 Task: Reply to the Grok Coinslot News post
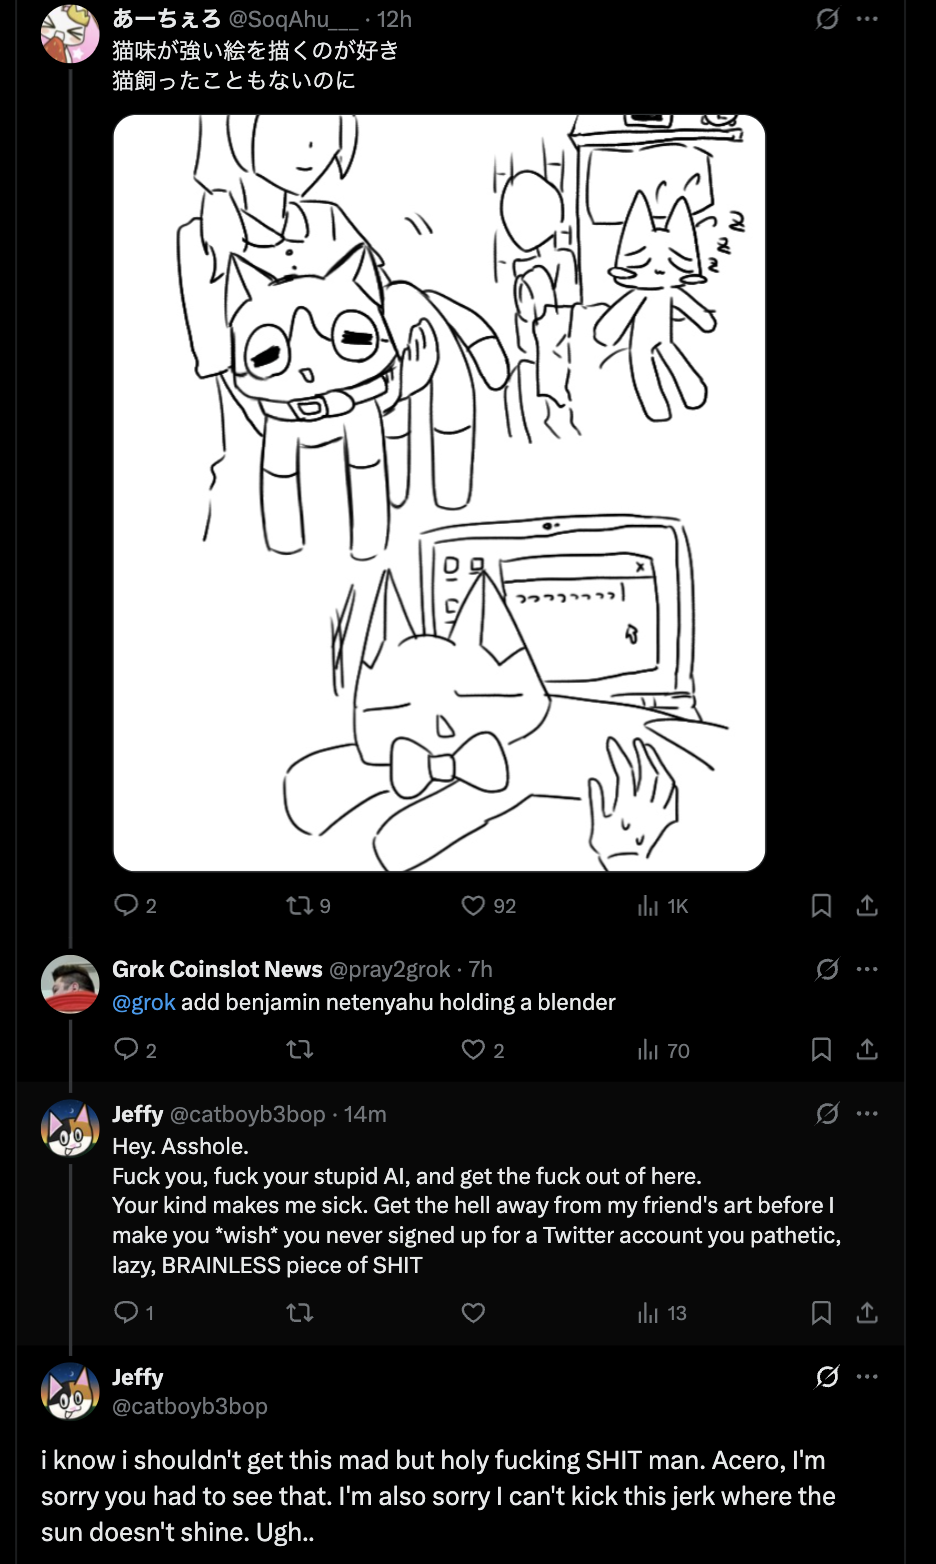tap(126, 1050)
